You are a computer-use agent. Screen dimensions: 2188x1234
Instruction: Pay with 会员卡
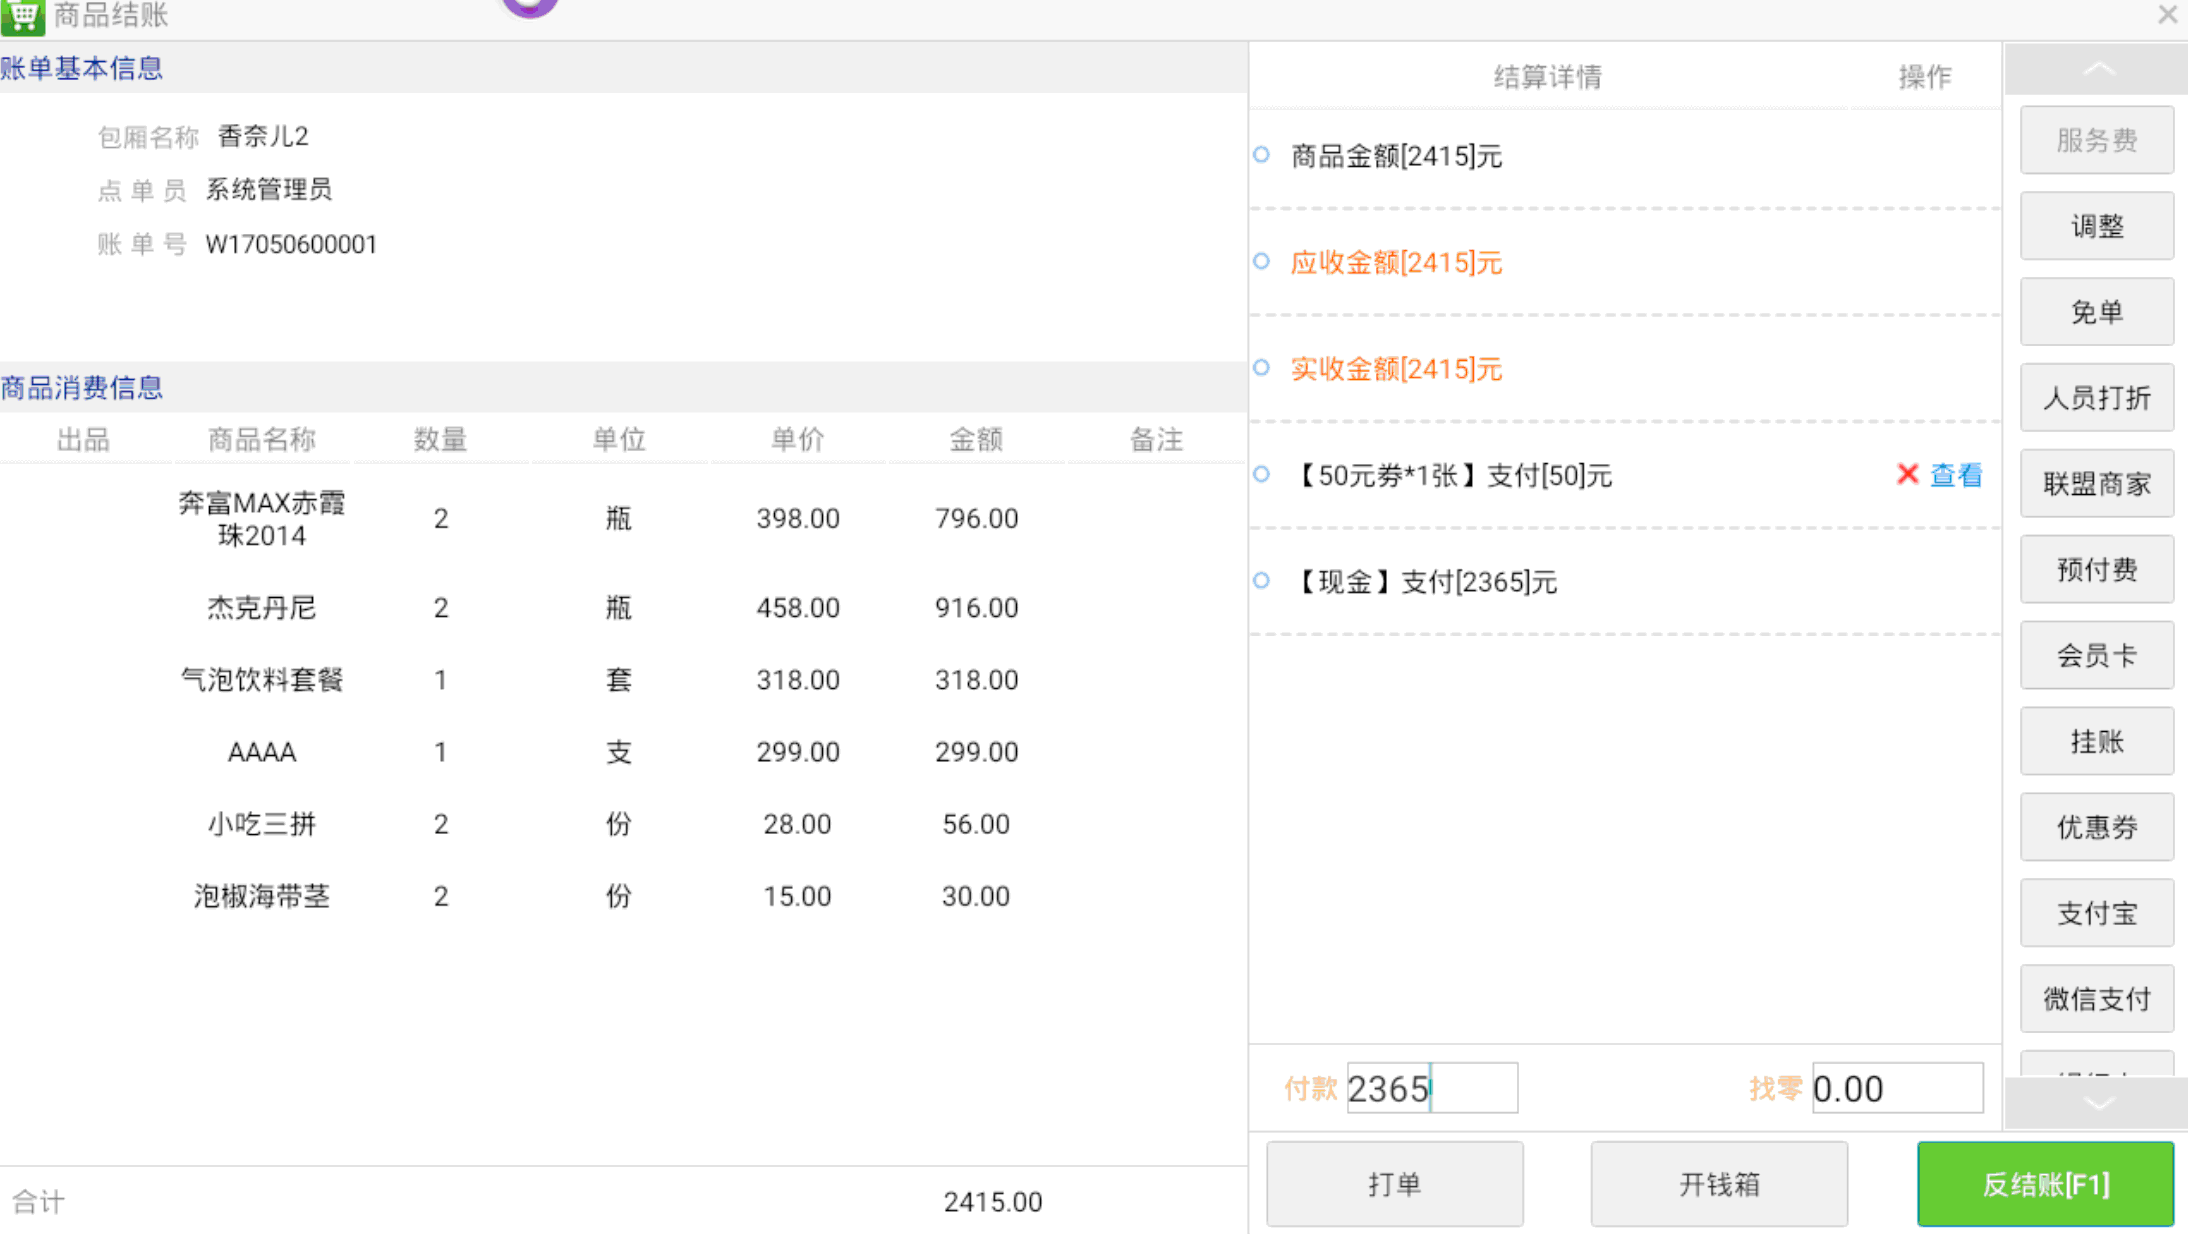(x=2097, y=656)
